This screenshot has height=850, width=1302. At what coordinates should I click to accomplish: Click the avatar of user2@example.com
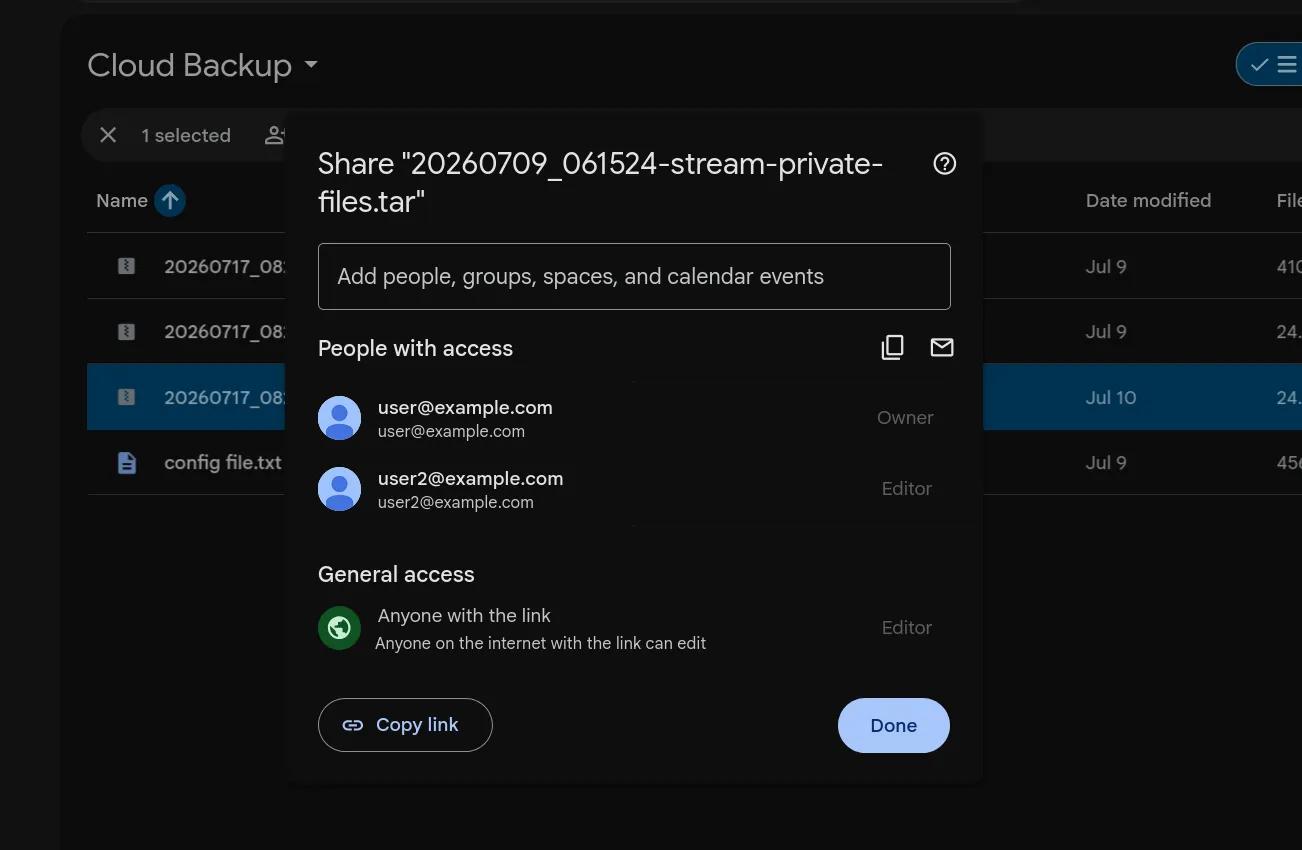(339, 489)
